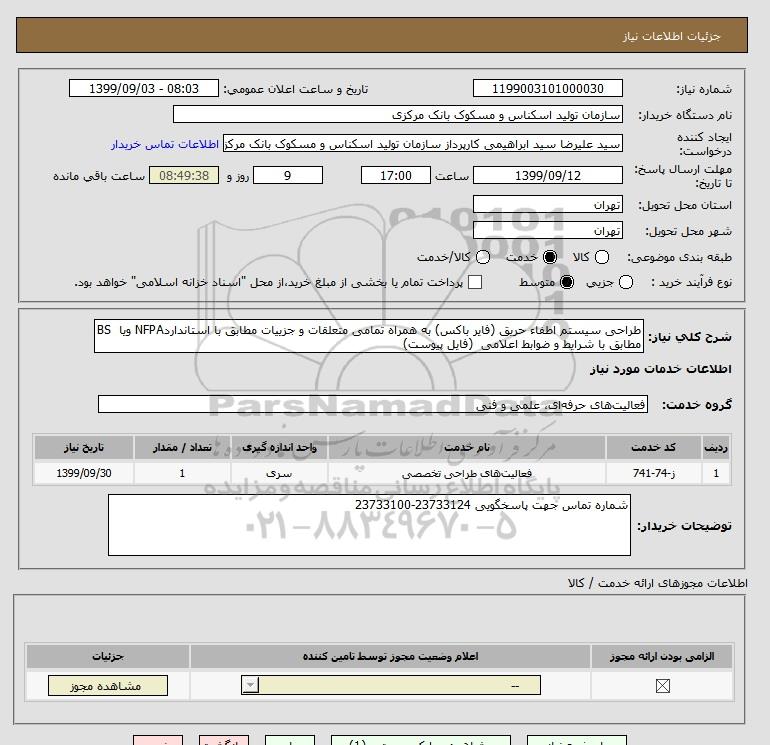Click the row number cell 1
770x745 pixels.
pyautogui.click(x=715, y=473)
